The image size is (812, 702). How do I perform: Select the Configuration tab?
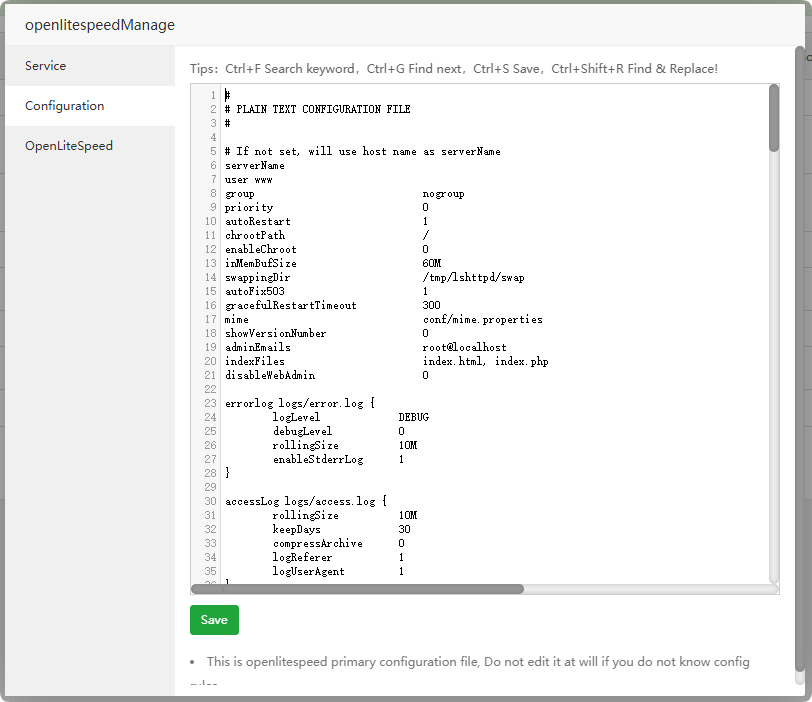click(x=90, y=106)
